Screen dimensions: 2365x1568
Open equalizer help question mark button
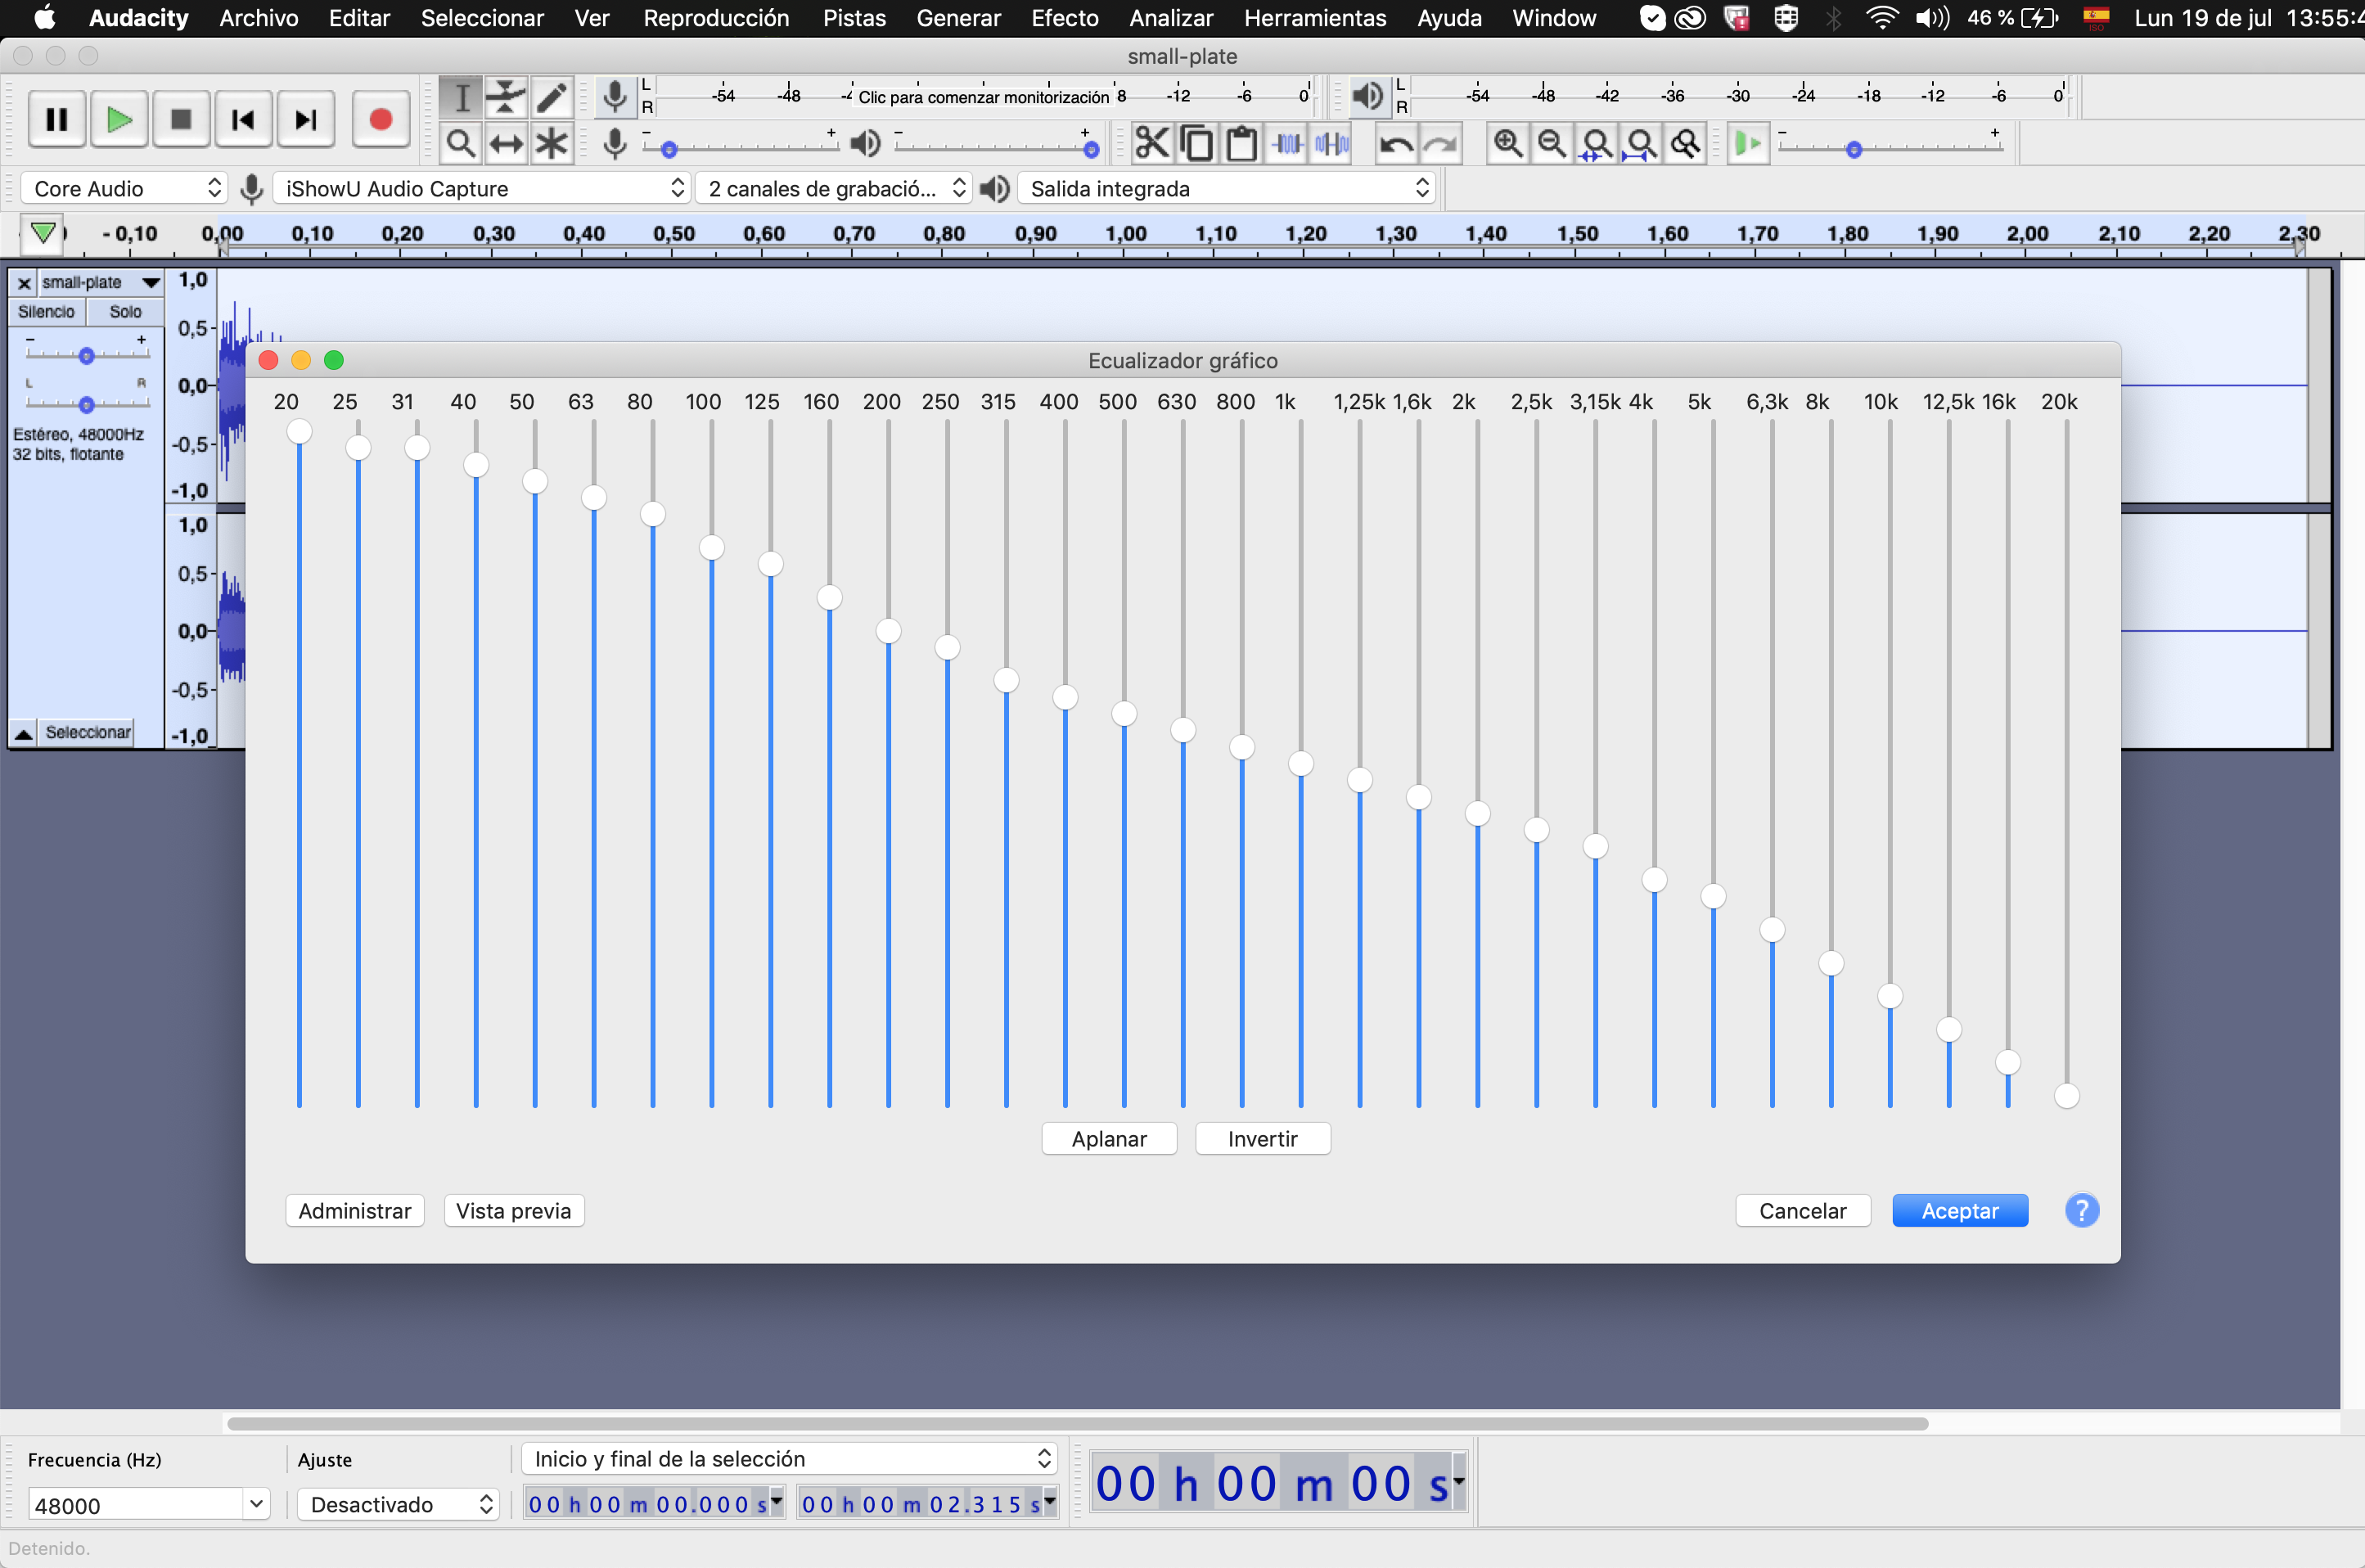click(2082, 1211)
